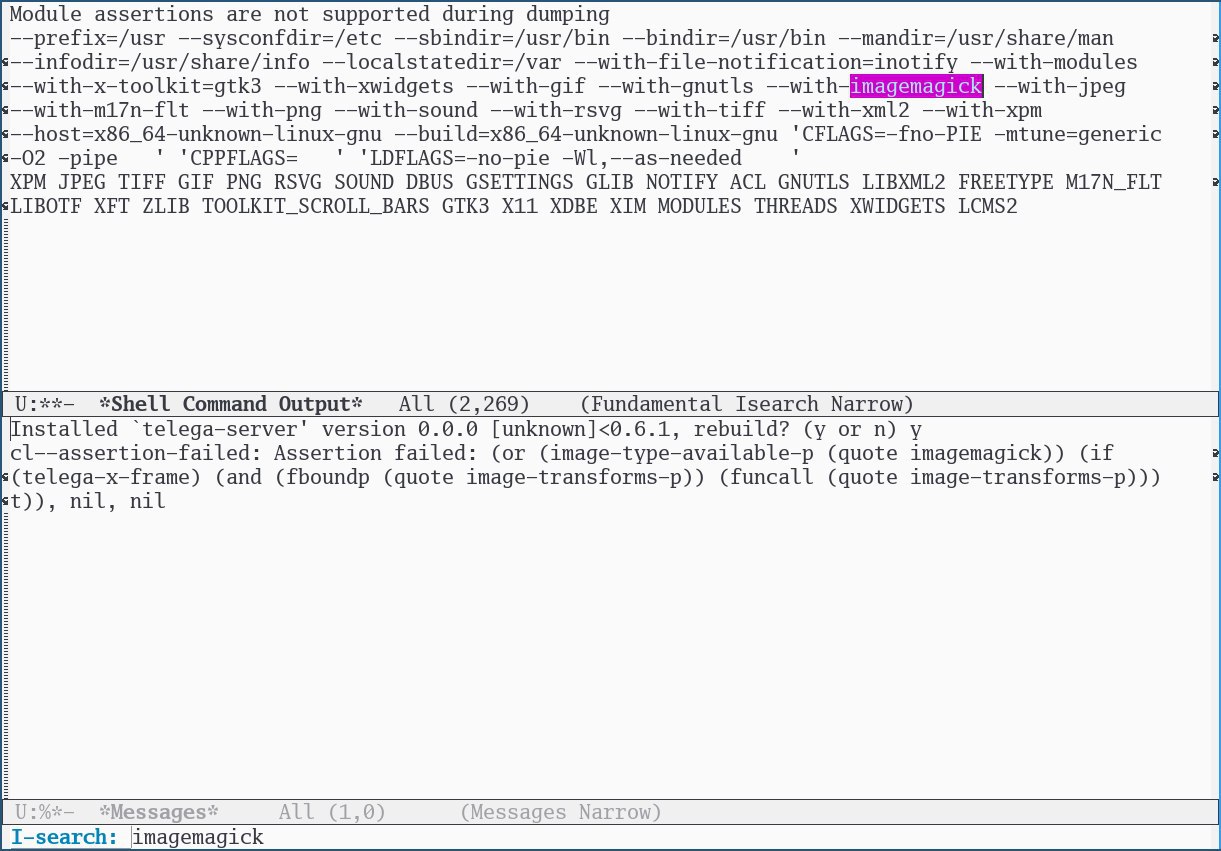Click the --with-xwidgets flag

[x=363, y=86]
